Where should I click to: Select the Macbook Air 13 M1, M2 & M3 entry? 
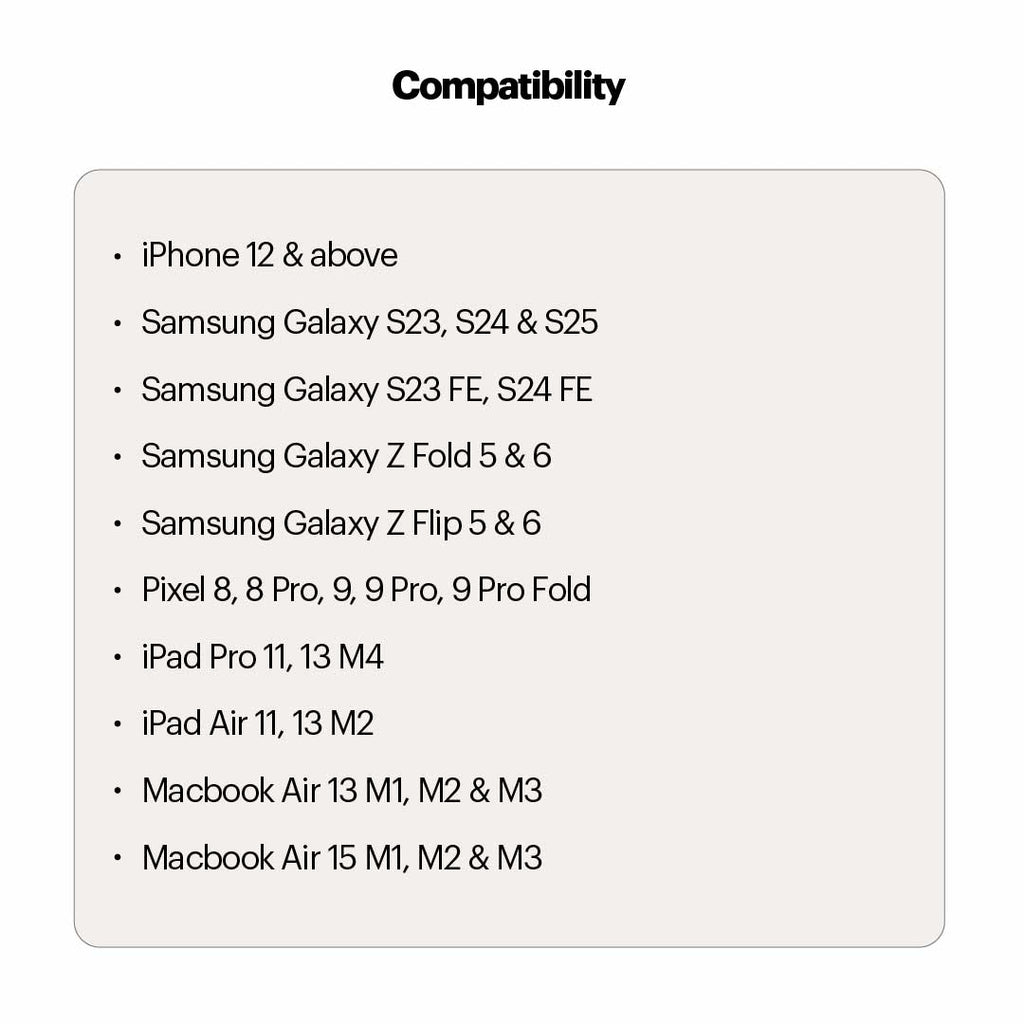coord(342,791)
